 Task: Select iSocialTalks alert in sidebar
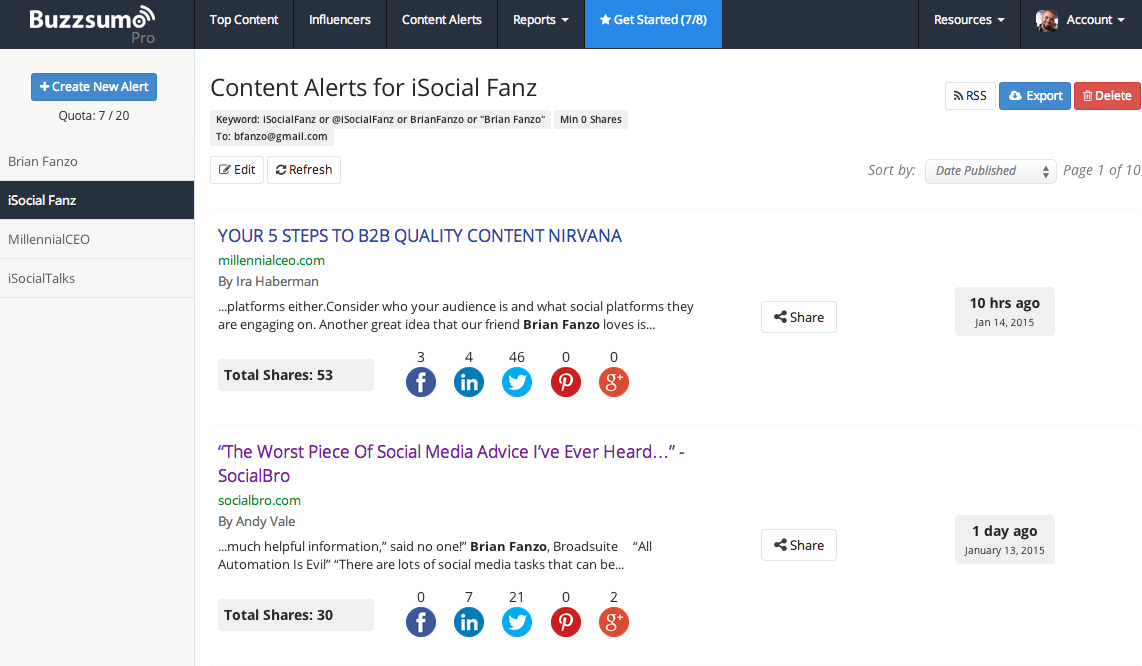[97, 278]
